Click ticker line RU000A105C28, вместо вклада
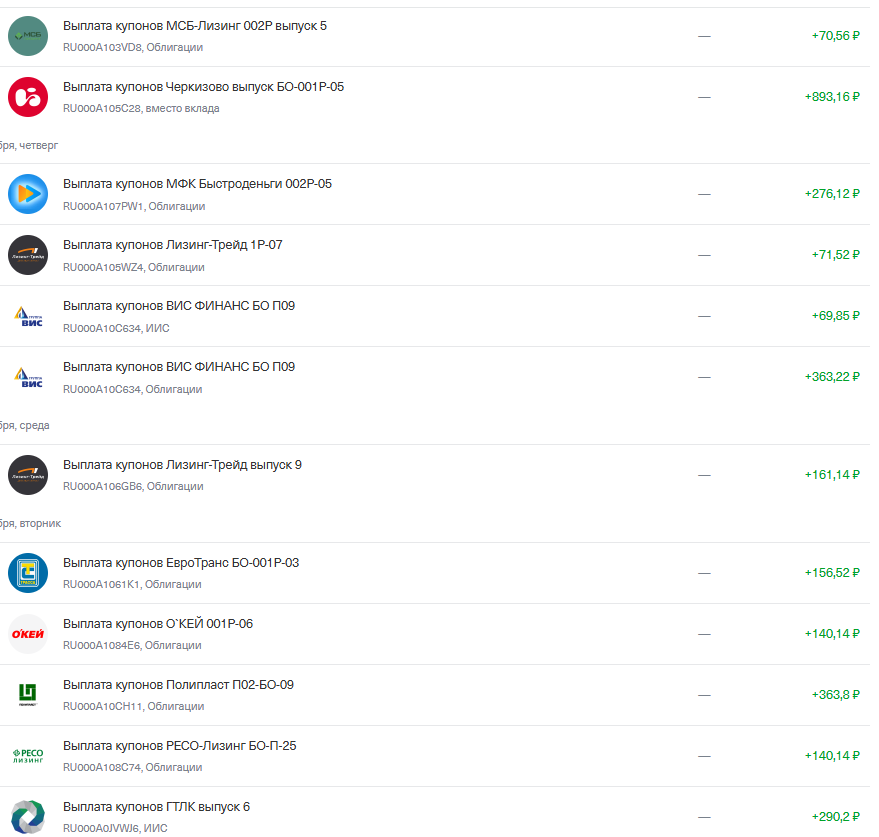Screen dimensions: 879x837 tap(141, 109)
